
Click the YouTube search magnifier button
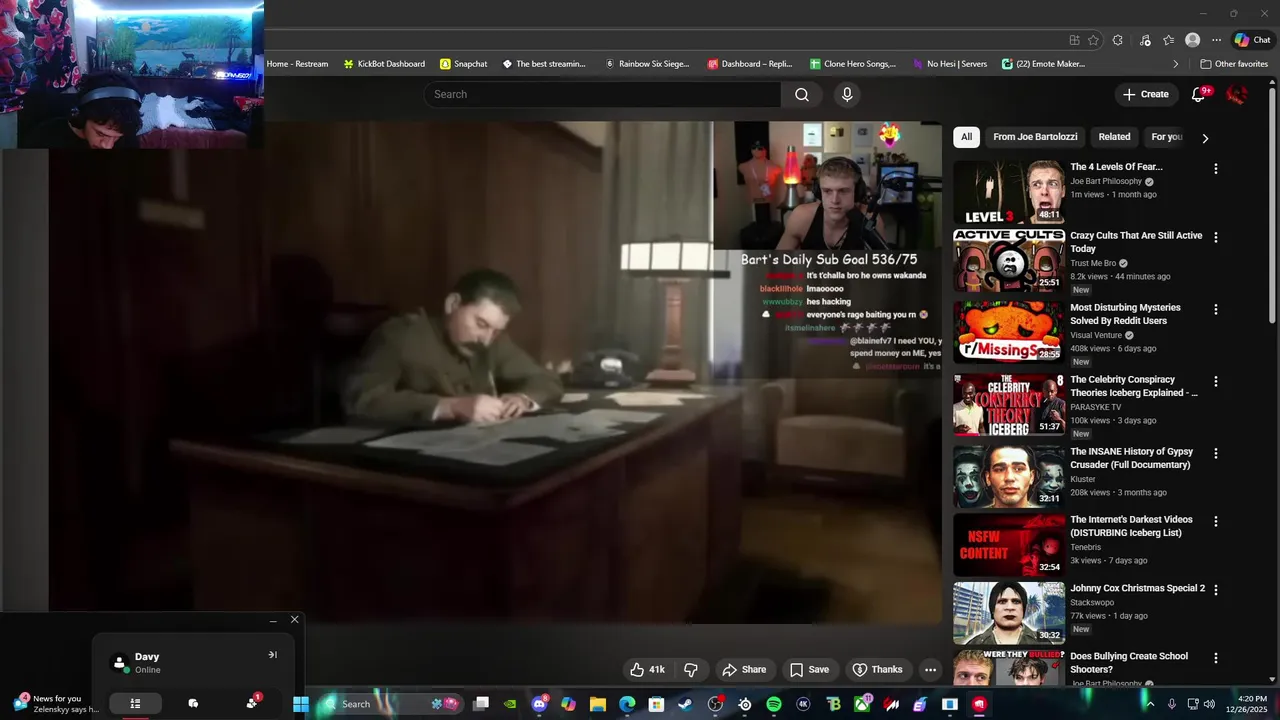[802, 94]
